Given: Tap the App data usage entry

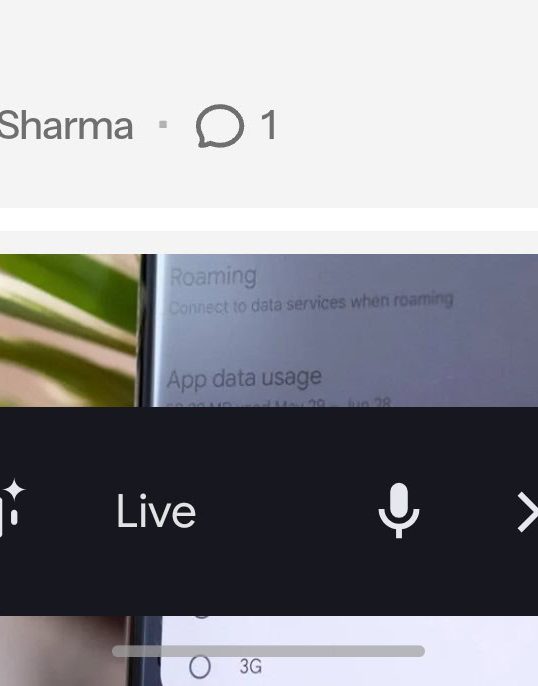Looking at the screenshot, I should 244,378.
